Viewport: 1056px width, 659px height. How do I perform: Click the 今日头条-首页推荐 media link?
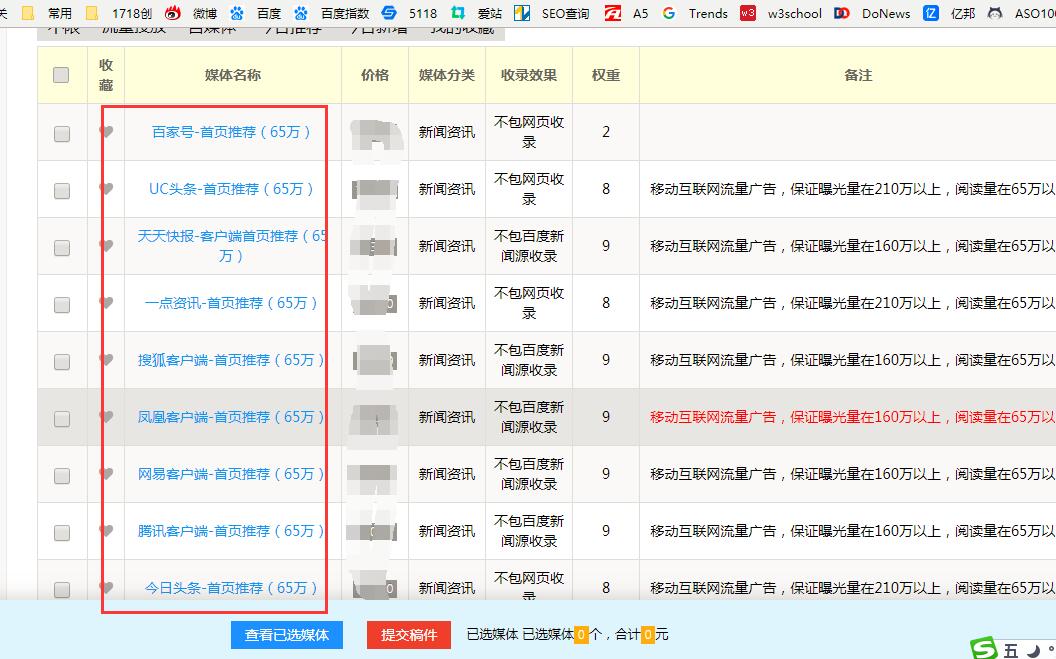232,588
